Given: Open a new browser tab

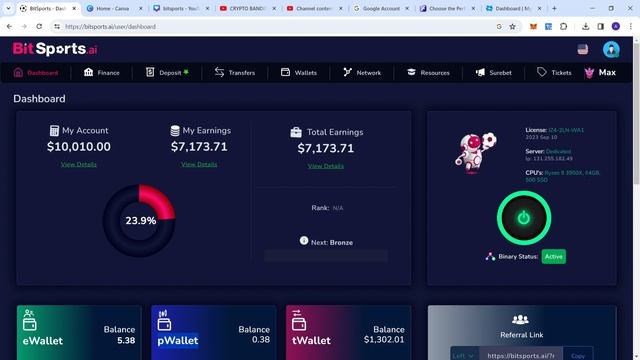Looking at the screenshot, I should coord(554,8).
